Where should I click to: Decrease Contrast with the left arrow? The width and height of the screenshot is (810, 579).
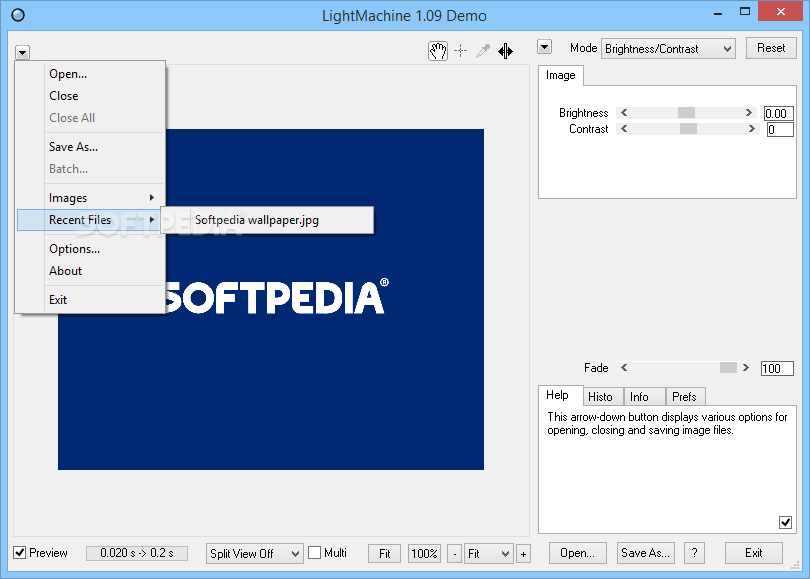click(x=624, y=129)
